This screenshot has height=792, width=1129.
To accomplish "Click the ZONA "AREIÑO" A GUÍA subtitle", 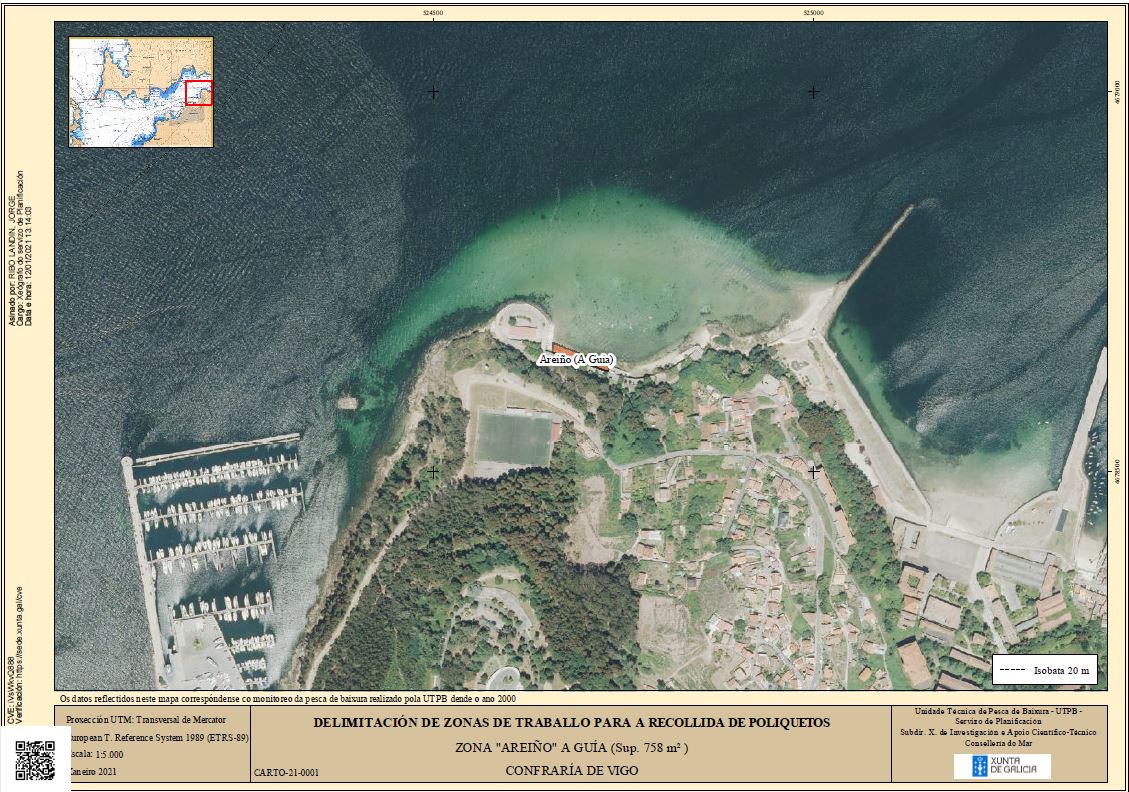I will pyautogui.click(x=571, y=747).
